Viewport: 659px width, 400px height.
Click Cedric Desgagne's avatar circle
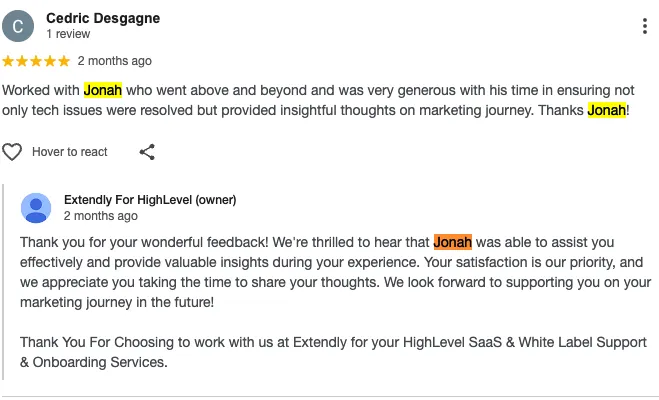(x=18, y=26)
